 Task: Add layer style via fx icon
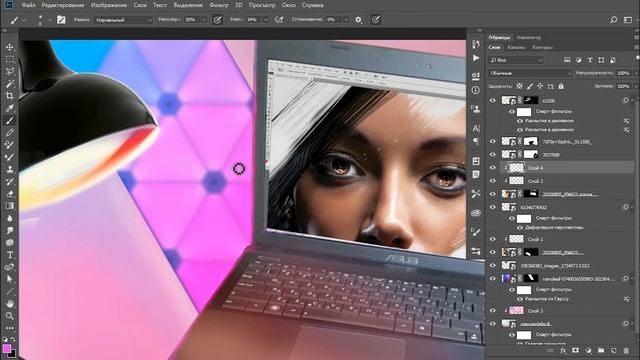pyautogui.click(x=563, y=351)
